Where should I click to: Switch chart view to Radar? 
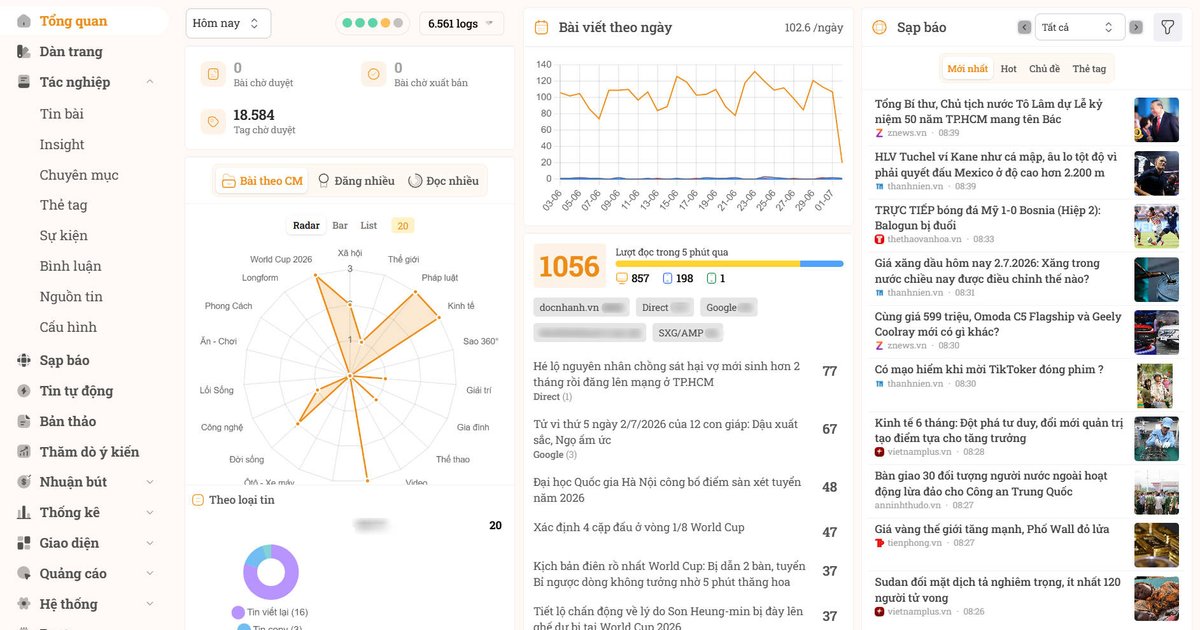coord(306,225)
